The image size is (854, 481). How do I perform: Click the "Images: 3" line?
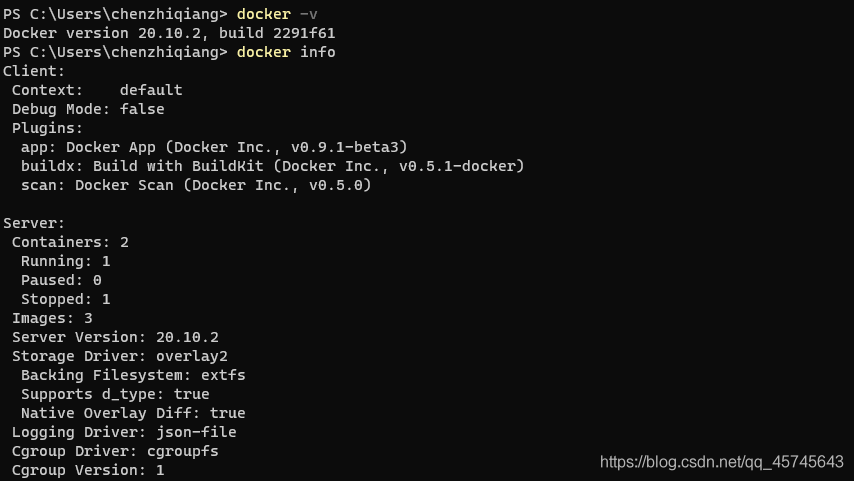(x=52, y=318)
